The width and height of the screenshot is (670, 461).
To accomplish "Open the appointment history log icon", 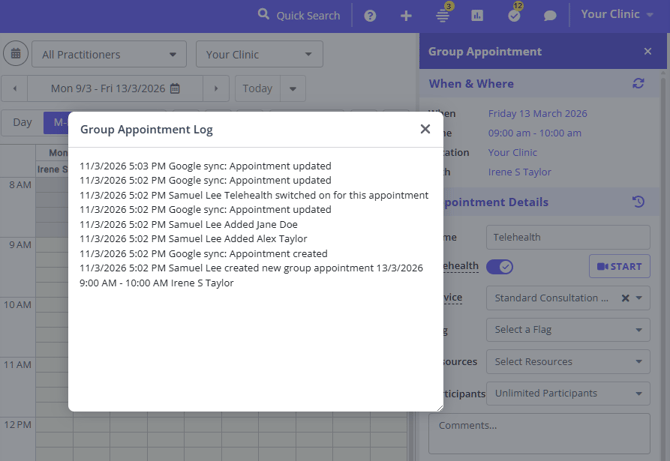I will [x=638, y=202].
